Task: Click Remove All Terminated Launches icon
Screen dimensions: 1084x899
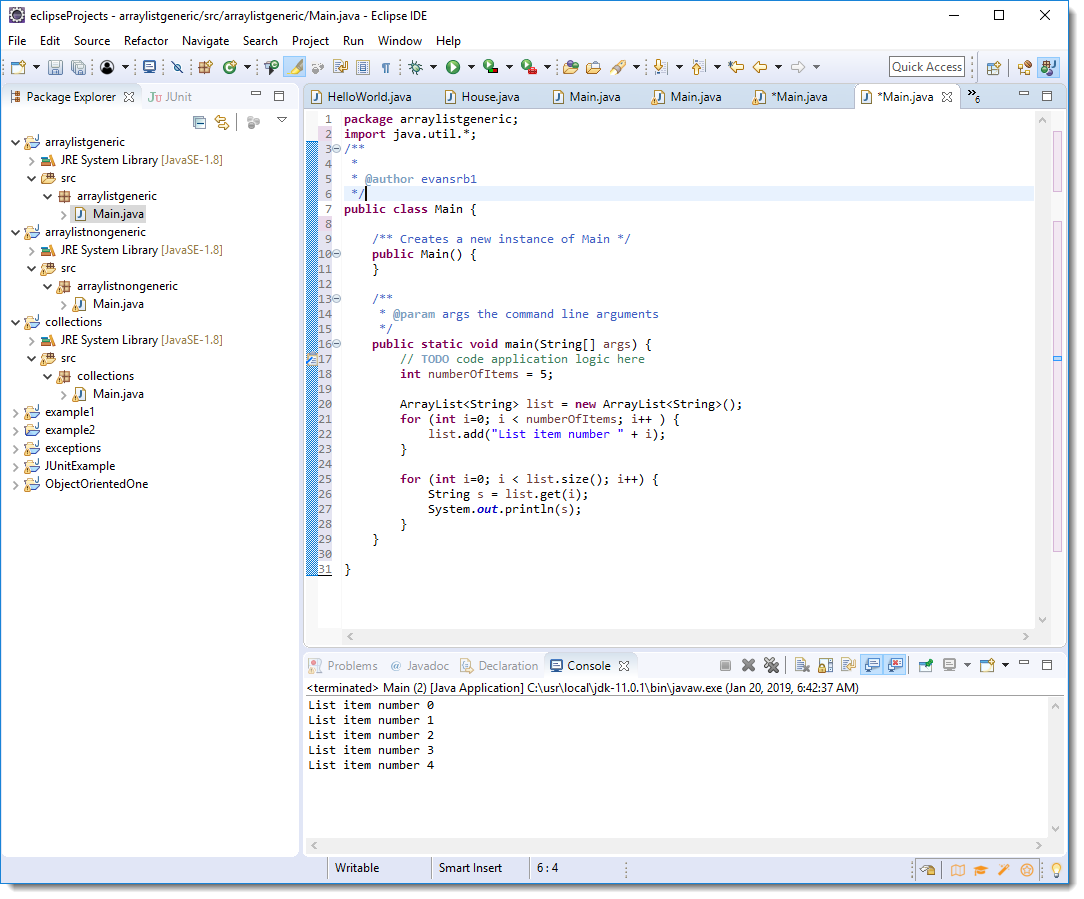Action: pyautogui.click(x=772, y=665)
